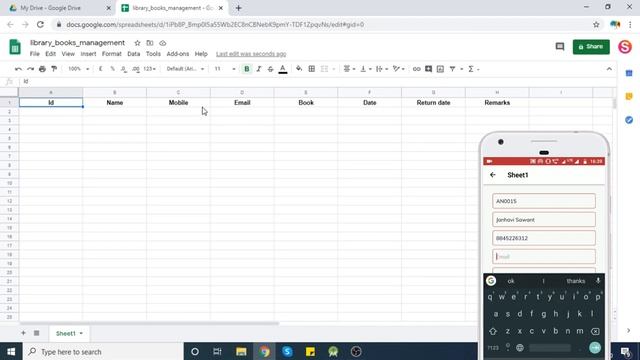Collapse the toolbar with the up chevron

tap(609, 69)
